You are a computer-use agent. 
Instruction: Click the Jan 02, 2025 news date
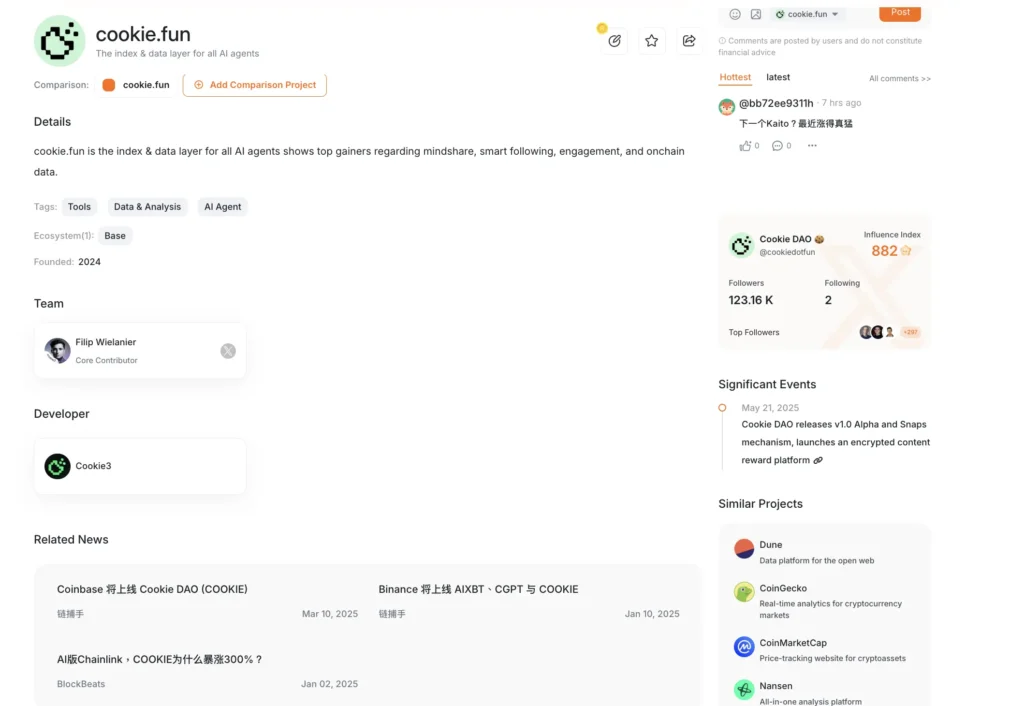329,684
